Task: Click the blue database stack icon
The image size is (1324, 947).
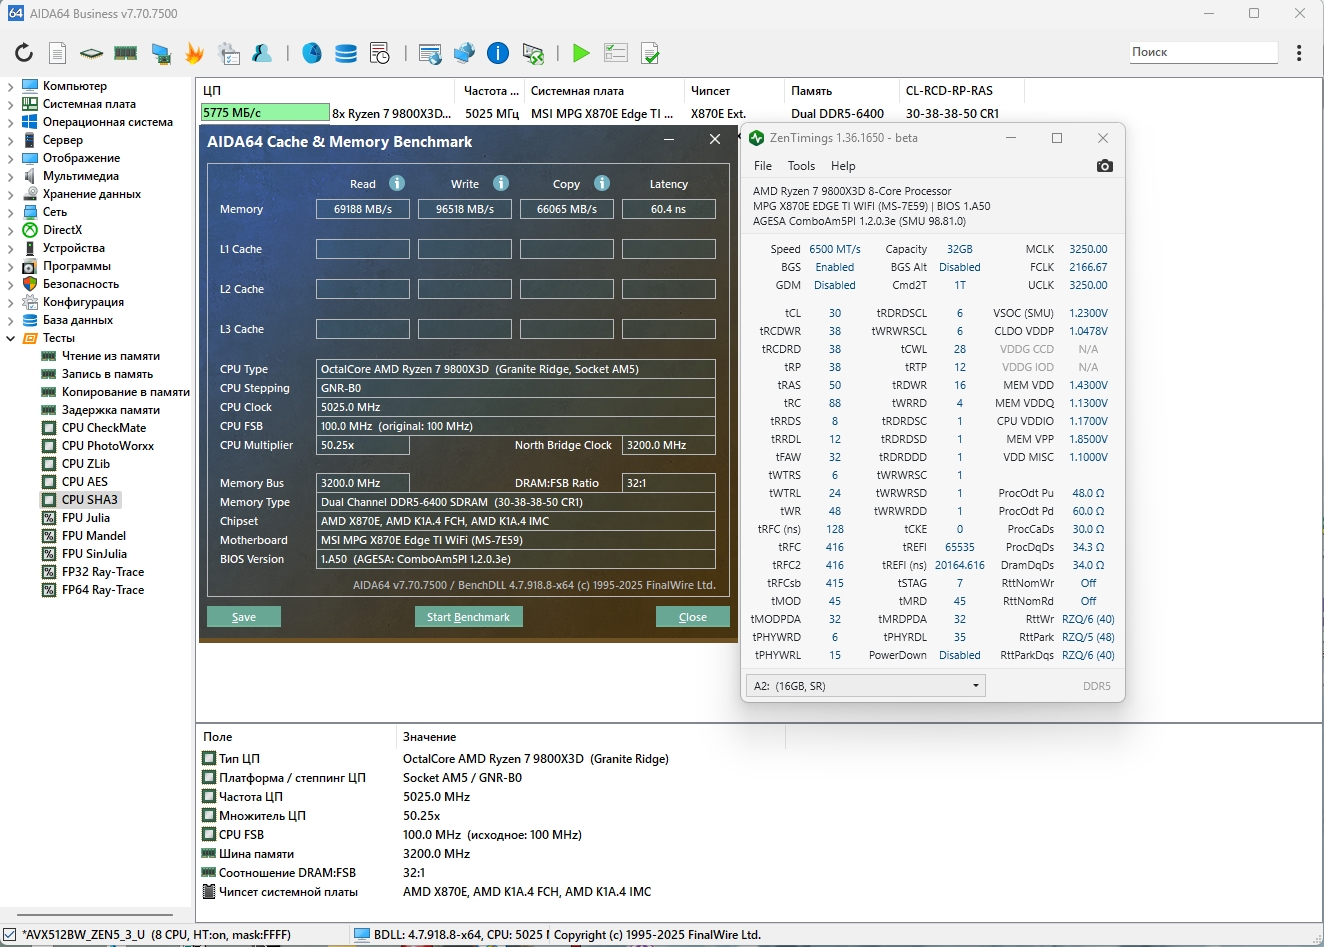Action: coord(346,53)
